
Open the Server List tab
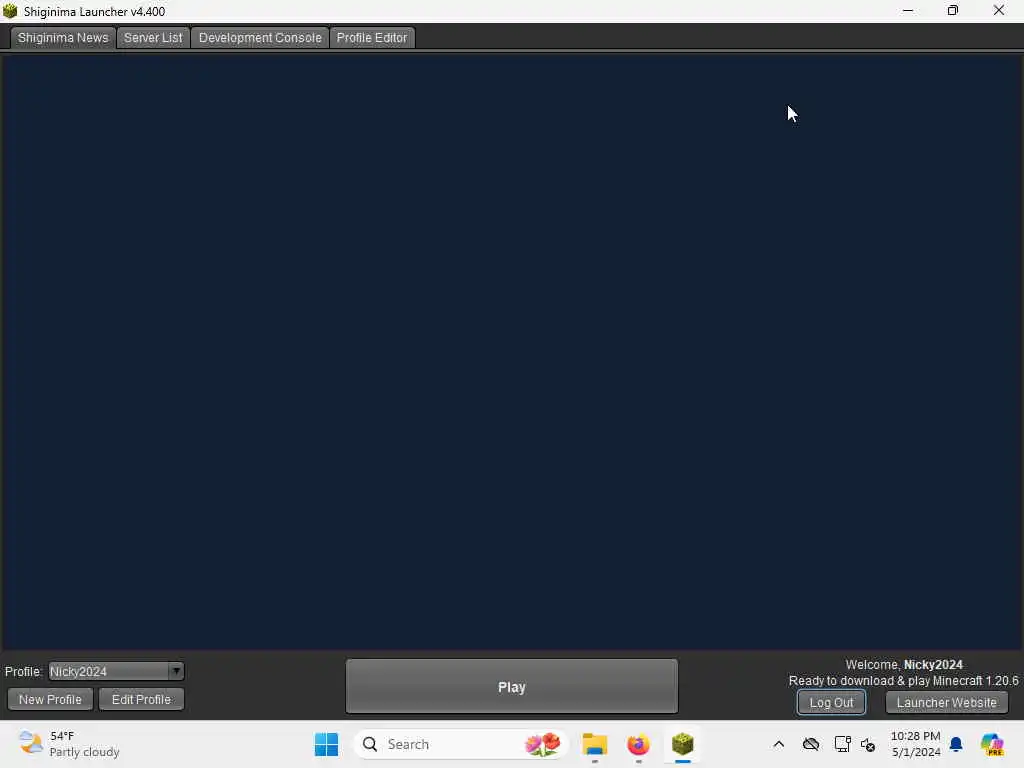pyautogui.click(x=153, y=38)
